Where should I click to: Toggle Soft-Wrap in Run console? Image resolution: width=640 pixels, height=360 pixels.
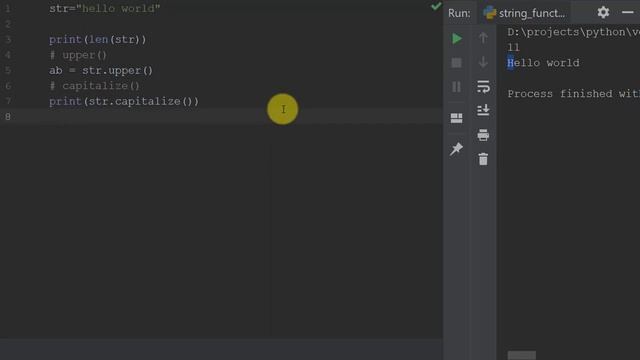point(483,87)
